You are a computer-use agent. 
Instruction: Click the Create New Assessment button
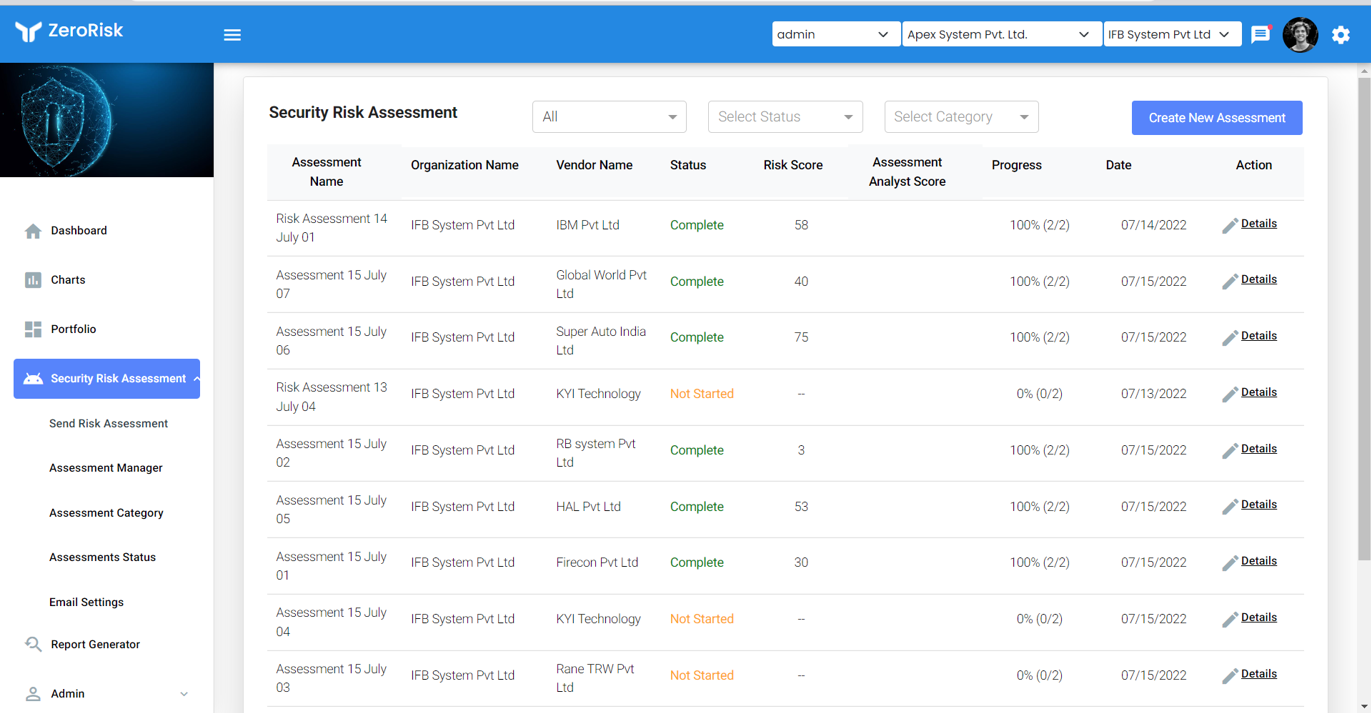click(x=1217, y=118)
